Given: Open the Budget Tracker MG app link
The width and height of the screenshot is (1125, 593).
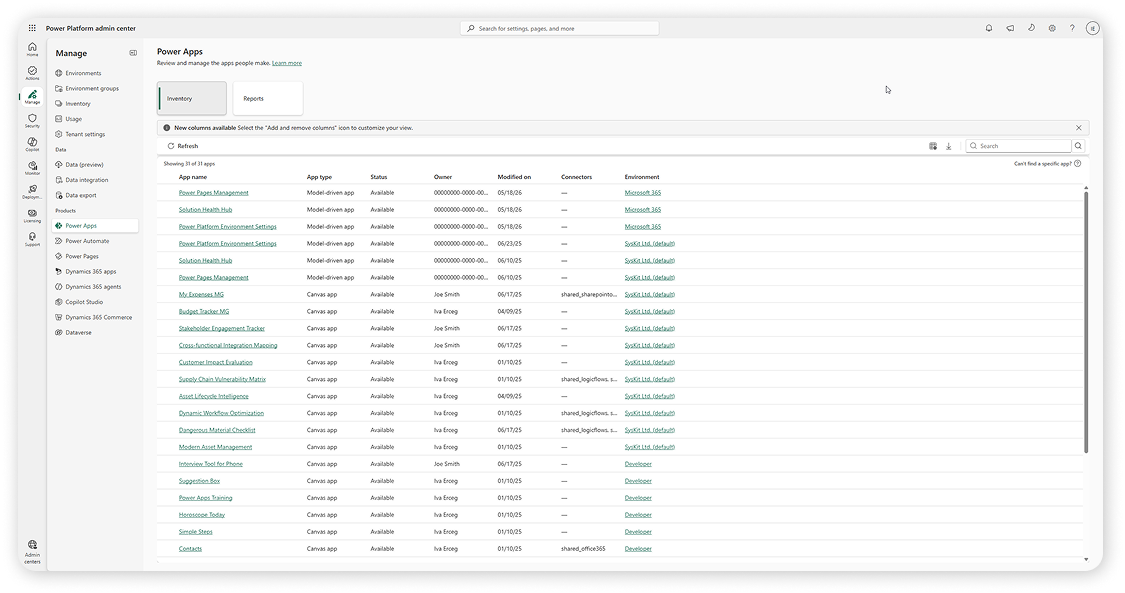Looking at the screenshot, I should pyautogui.click(x=204, y=311).
